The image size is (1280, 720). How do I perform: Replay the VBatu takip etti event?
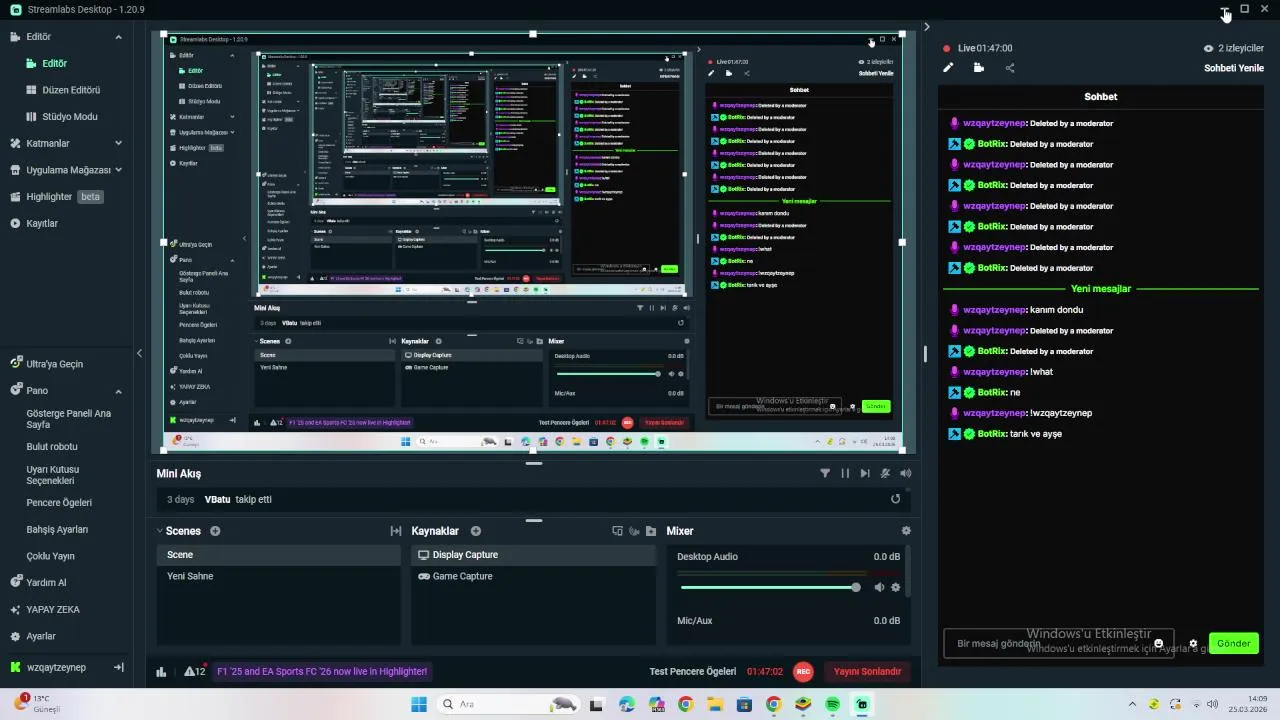(x=895, y=499)
